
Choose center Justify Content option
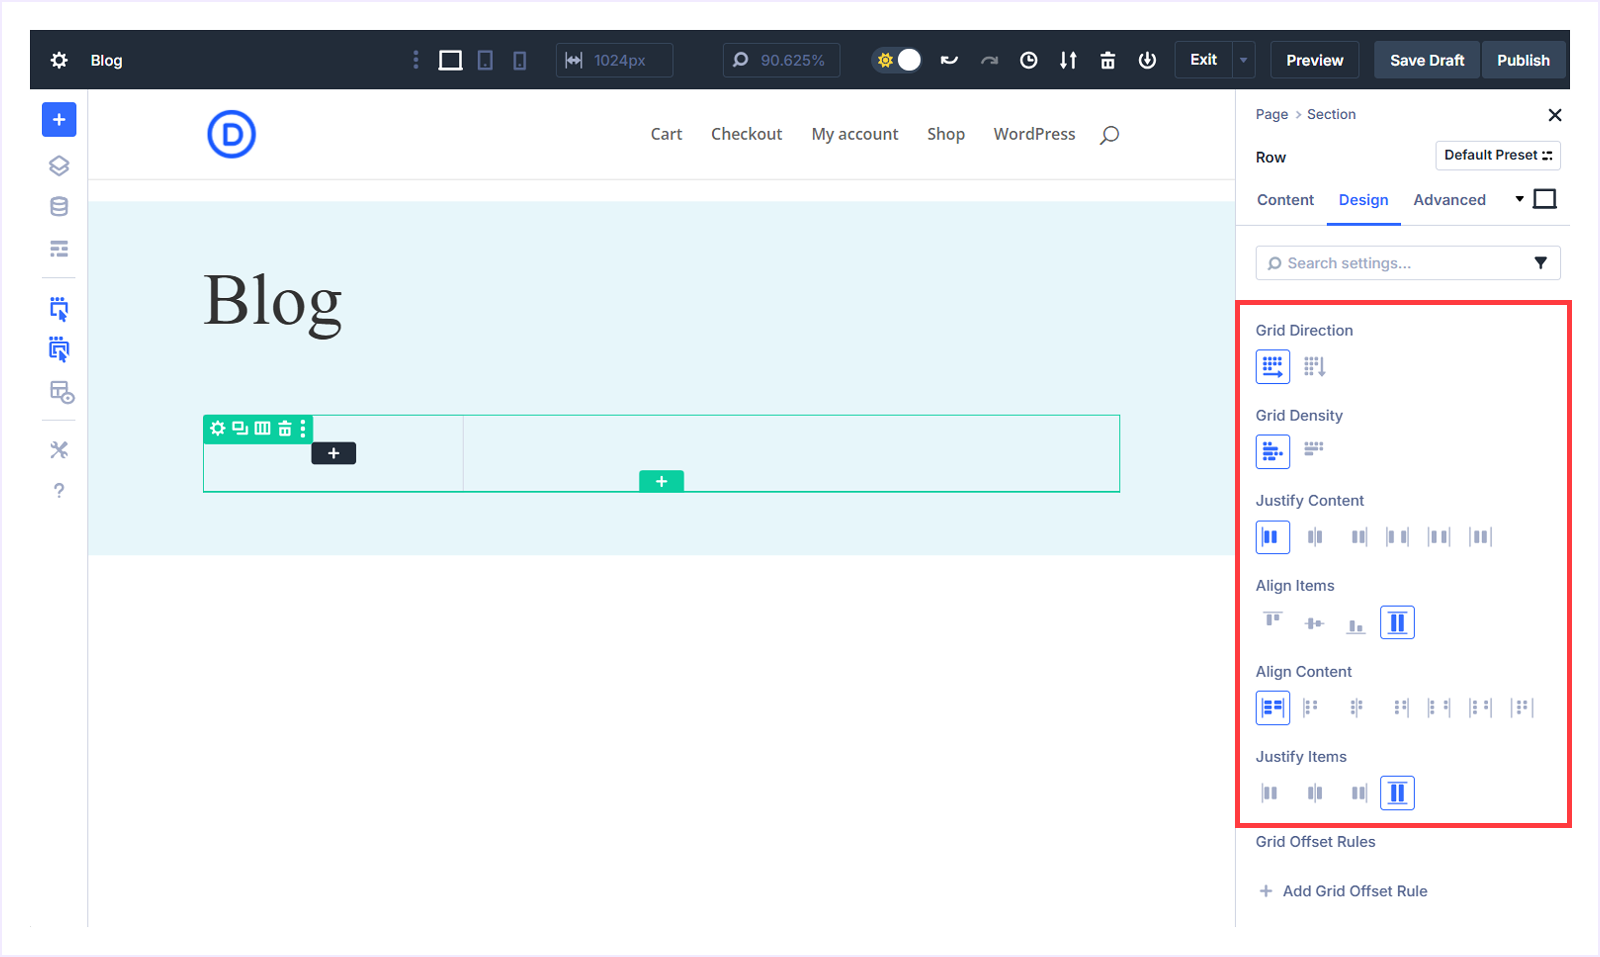point(1314,537)
